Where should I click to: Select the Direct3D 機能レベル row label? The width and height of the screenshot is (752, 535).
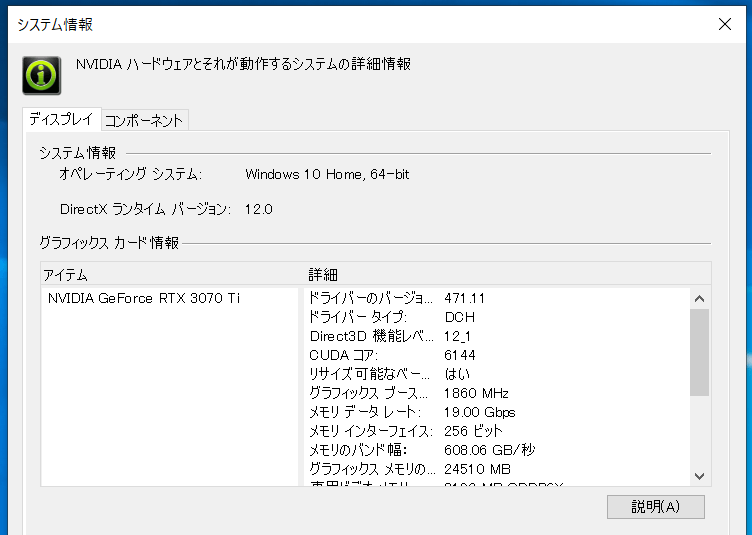(371, 336)
